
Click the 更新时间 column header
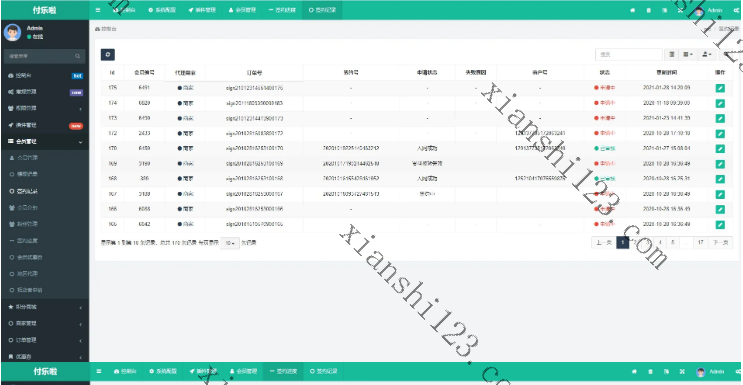667,73
